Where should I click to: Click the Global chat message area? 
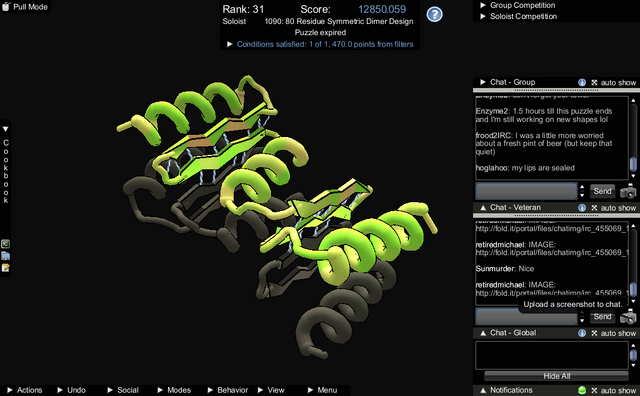551,355
